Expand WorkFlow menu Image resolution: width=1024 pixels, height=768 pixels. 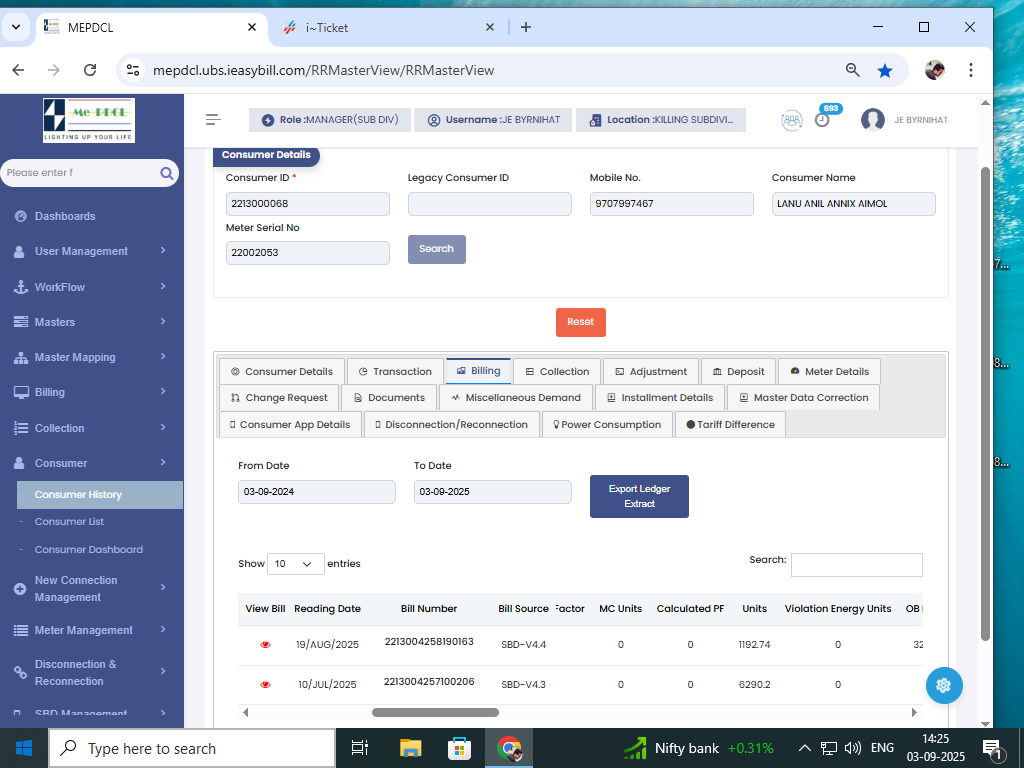coord(90,287)
